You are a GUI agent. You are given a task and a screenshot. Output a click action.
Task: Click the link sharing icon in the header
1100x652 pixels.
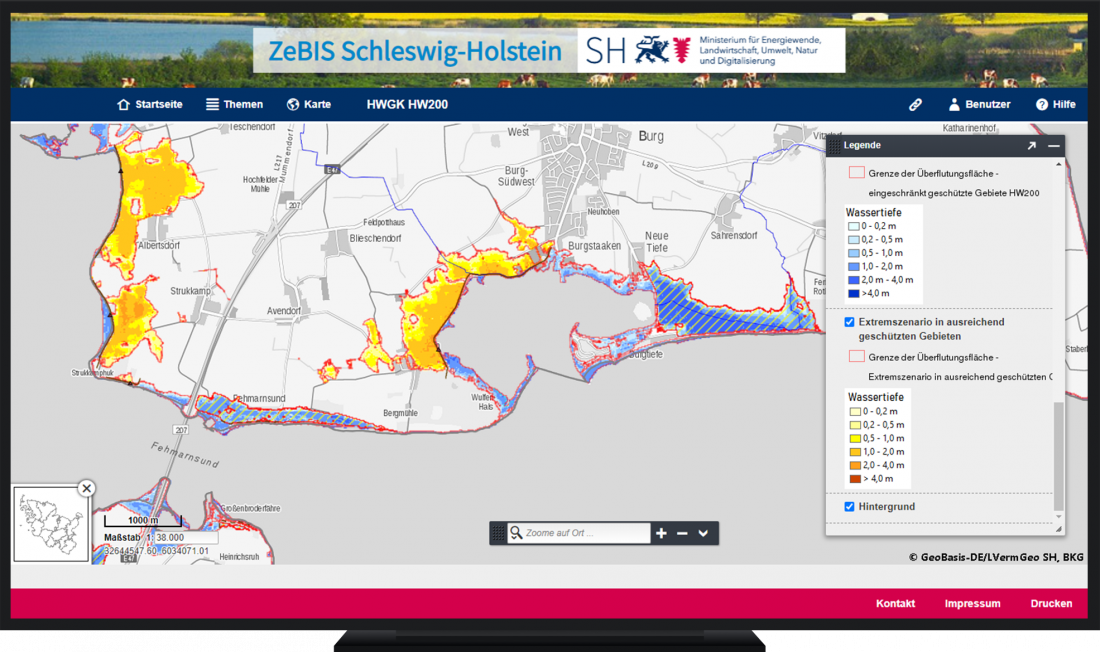[x=915, y=103]
